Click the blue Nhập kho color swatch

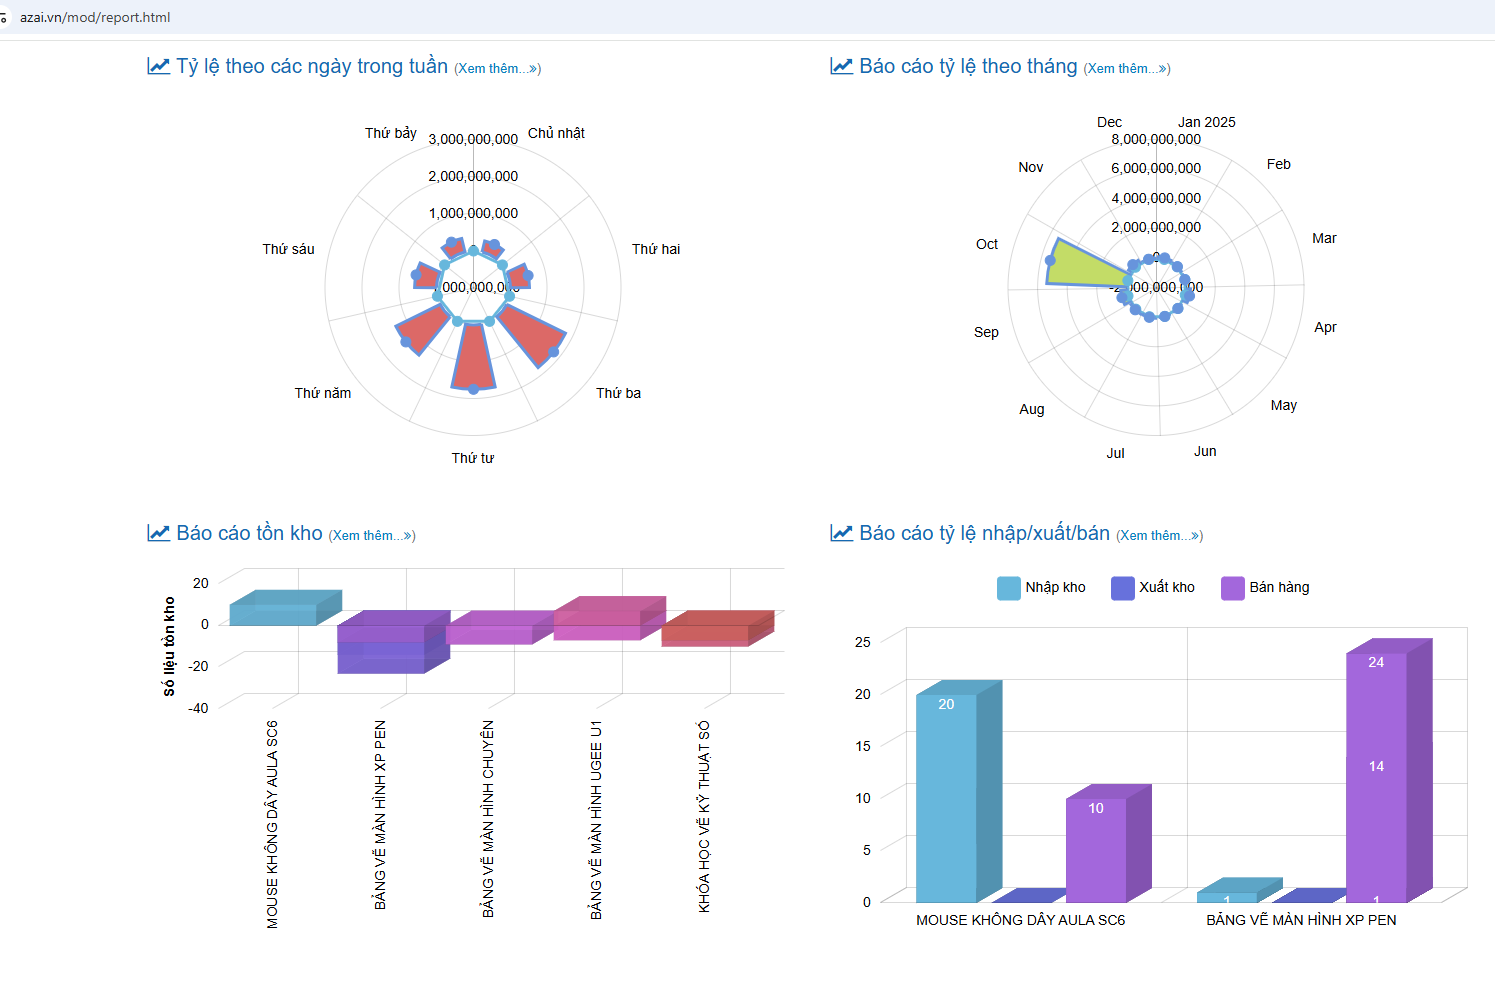(x=1008, y=588)
